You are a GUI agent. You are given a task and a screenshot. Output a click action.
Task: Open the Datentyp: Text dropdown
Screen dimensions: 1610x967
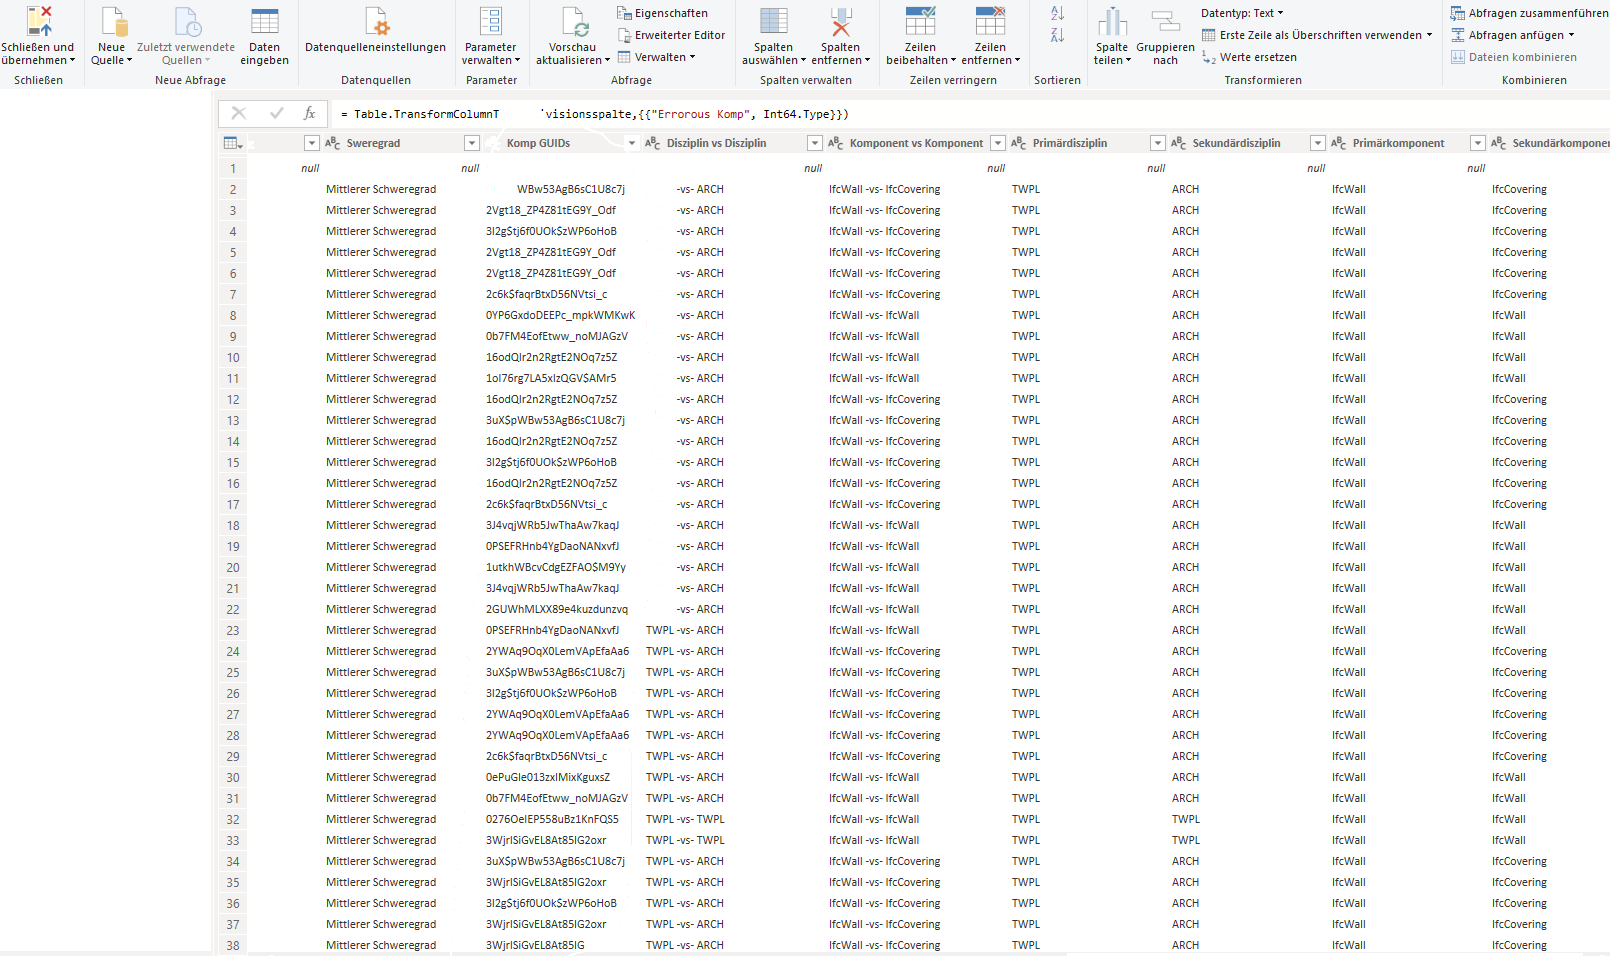(x=1242, y=13)
